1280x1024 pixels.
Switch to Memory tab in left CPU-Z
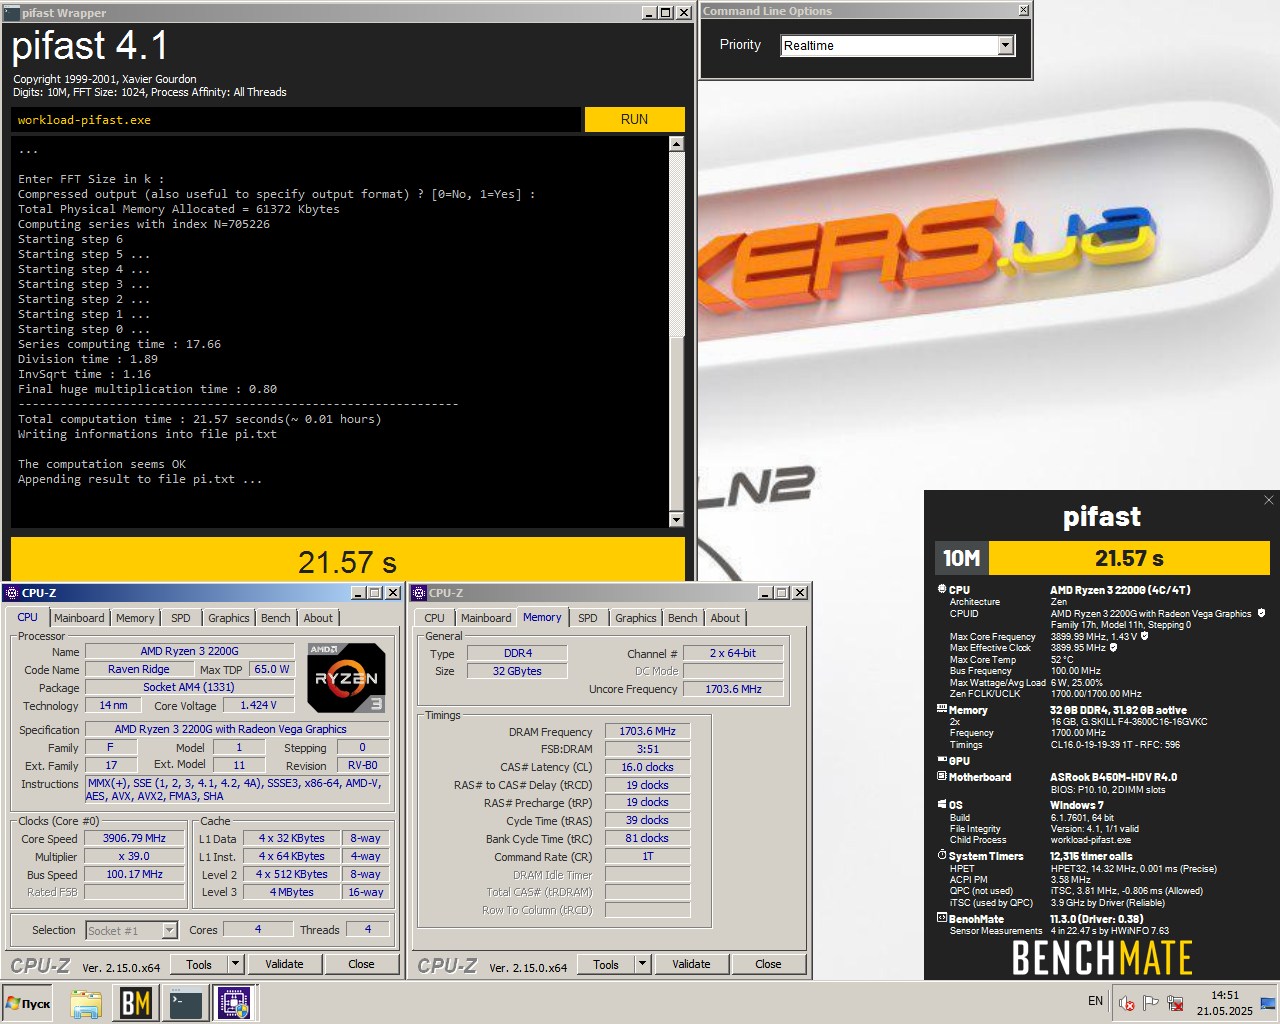pyautogui.click(x=135, y=618)
